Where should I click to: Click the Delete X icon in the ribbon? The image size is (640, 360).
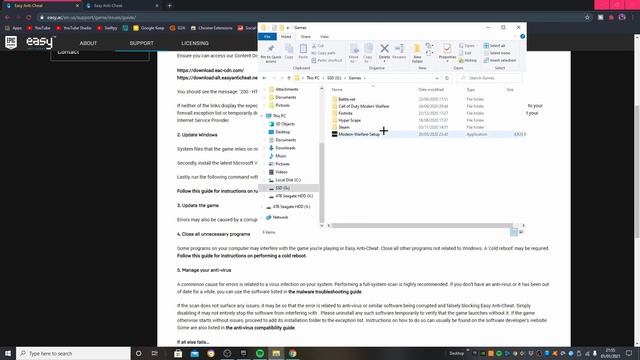point(384,51)
